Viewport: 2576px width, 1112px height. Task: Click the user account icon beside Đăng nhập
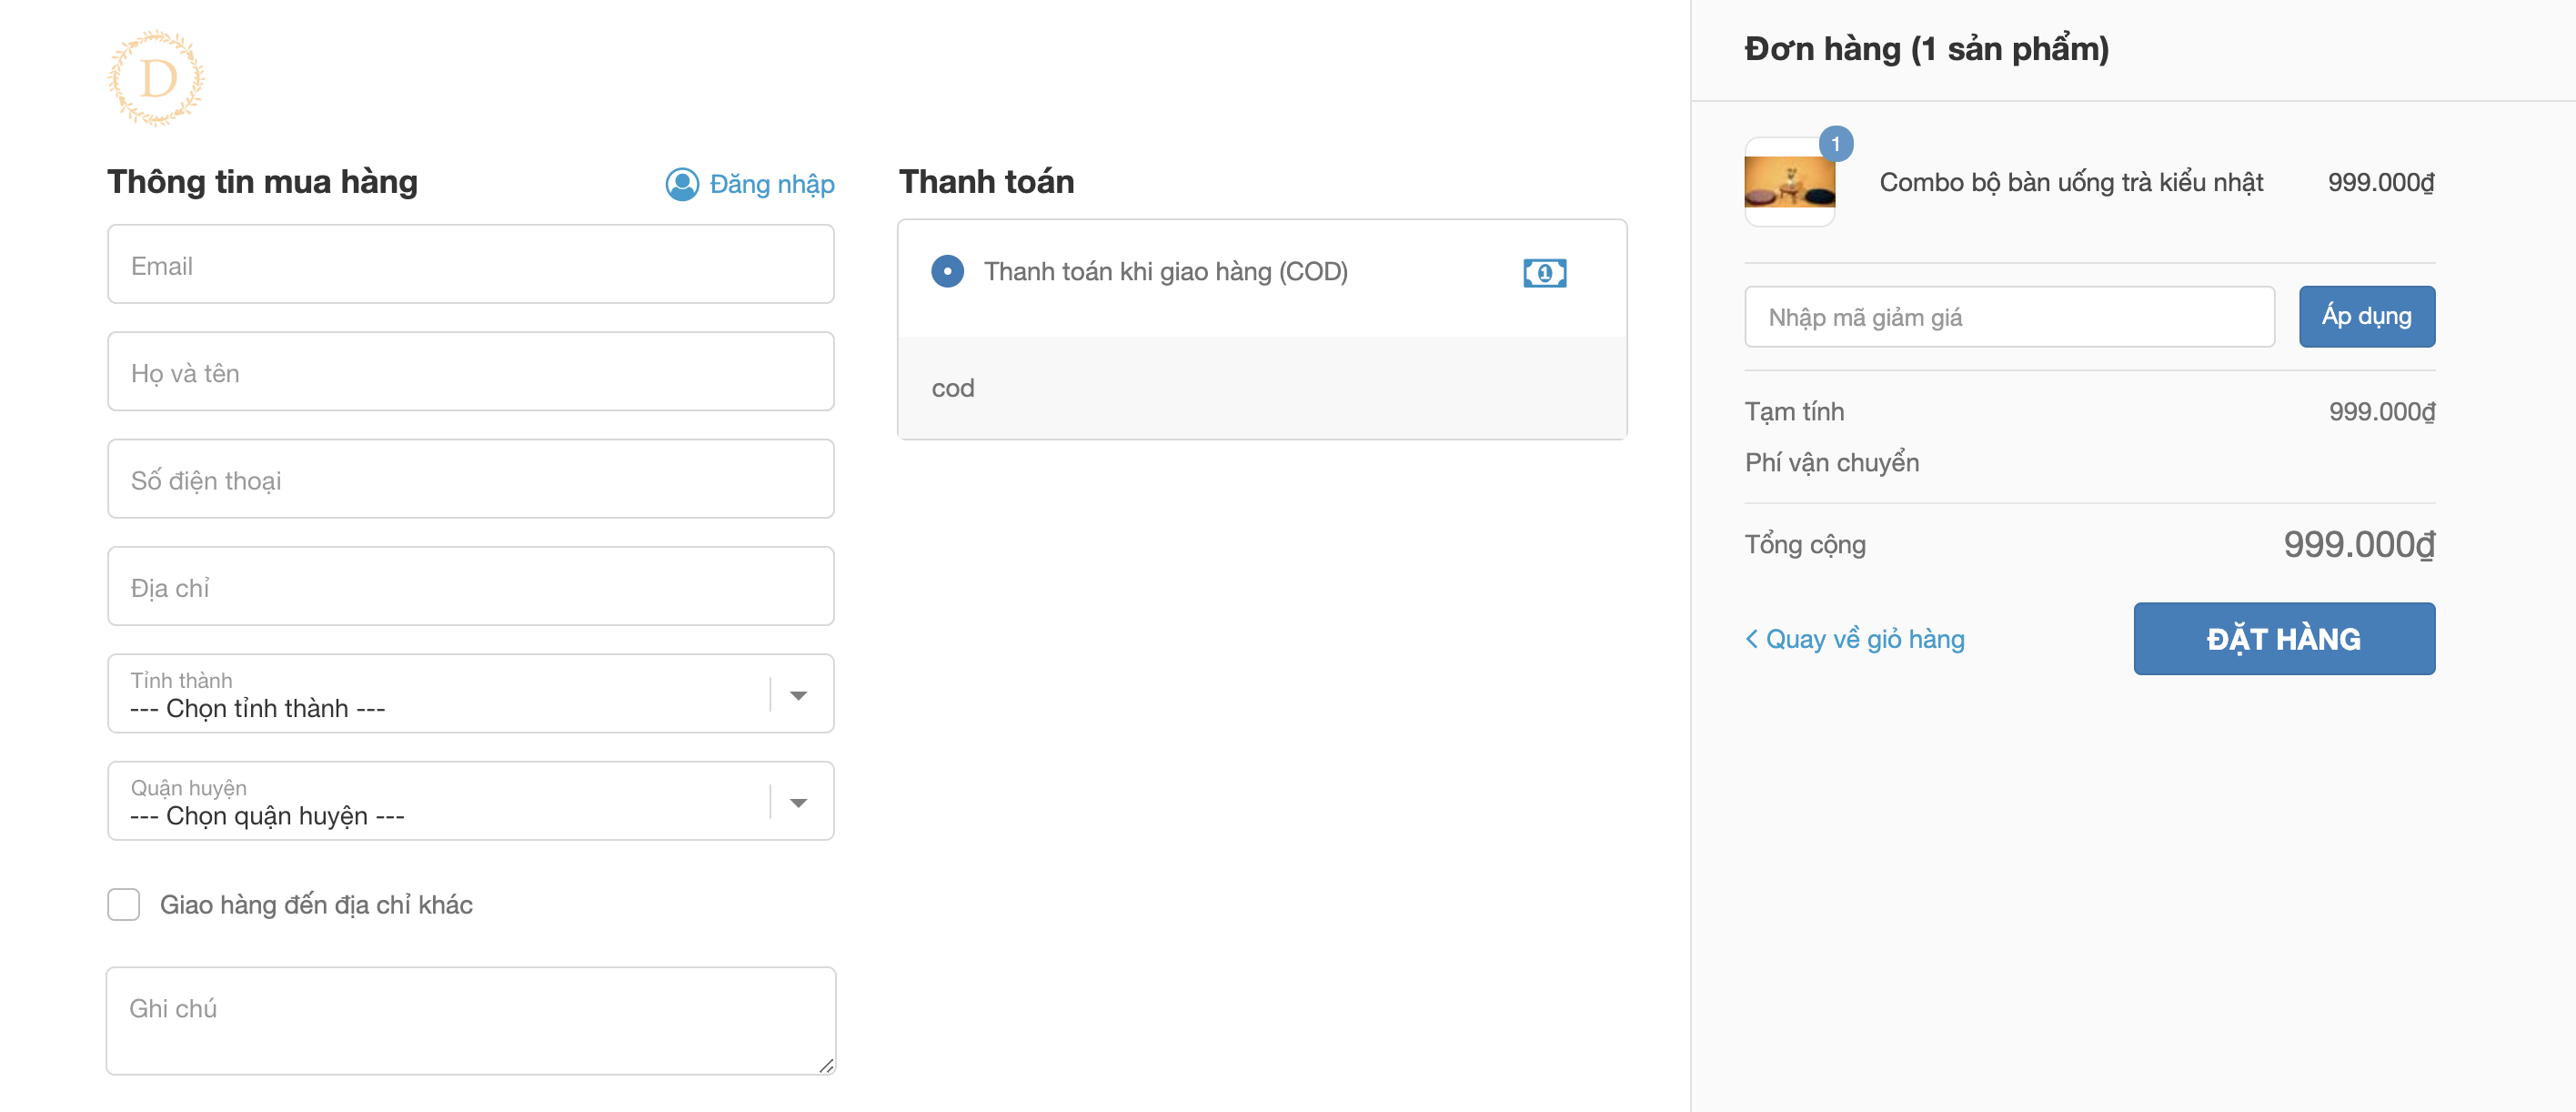[682, 184]
